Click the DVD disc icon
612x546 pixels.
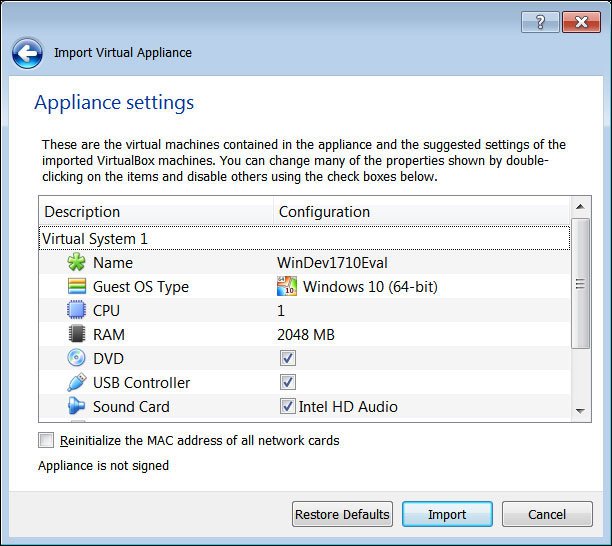pyautogui.click(x=77, y=359)
